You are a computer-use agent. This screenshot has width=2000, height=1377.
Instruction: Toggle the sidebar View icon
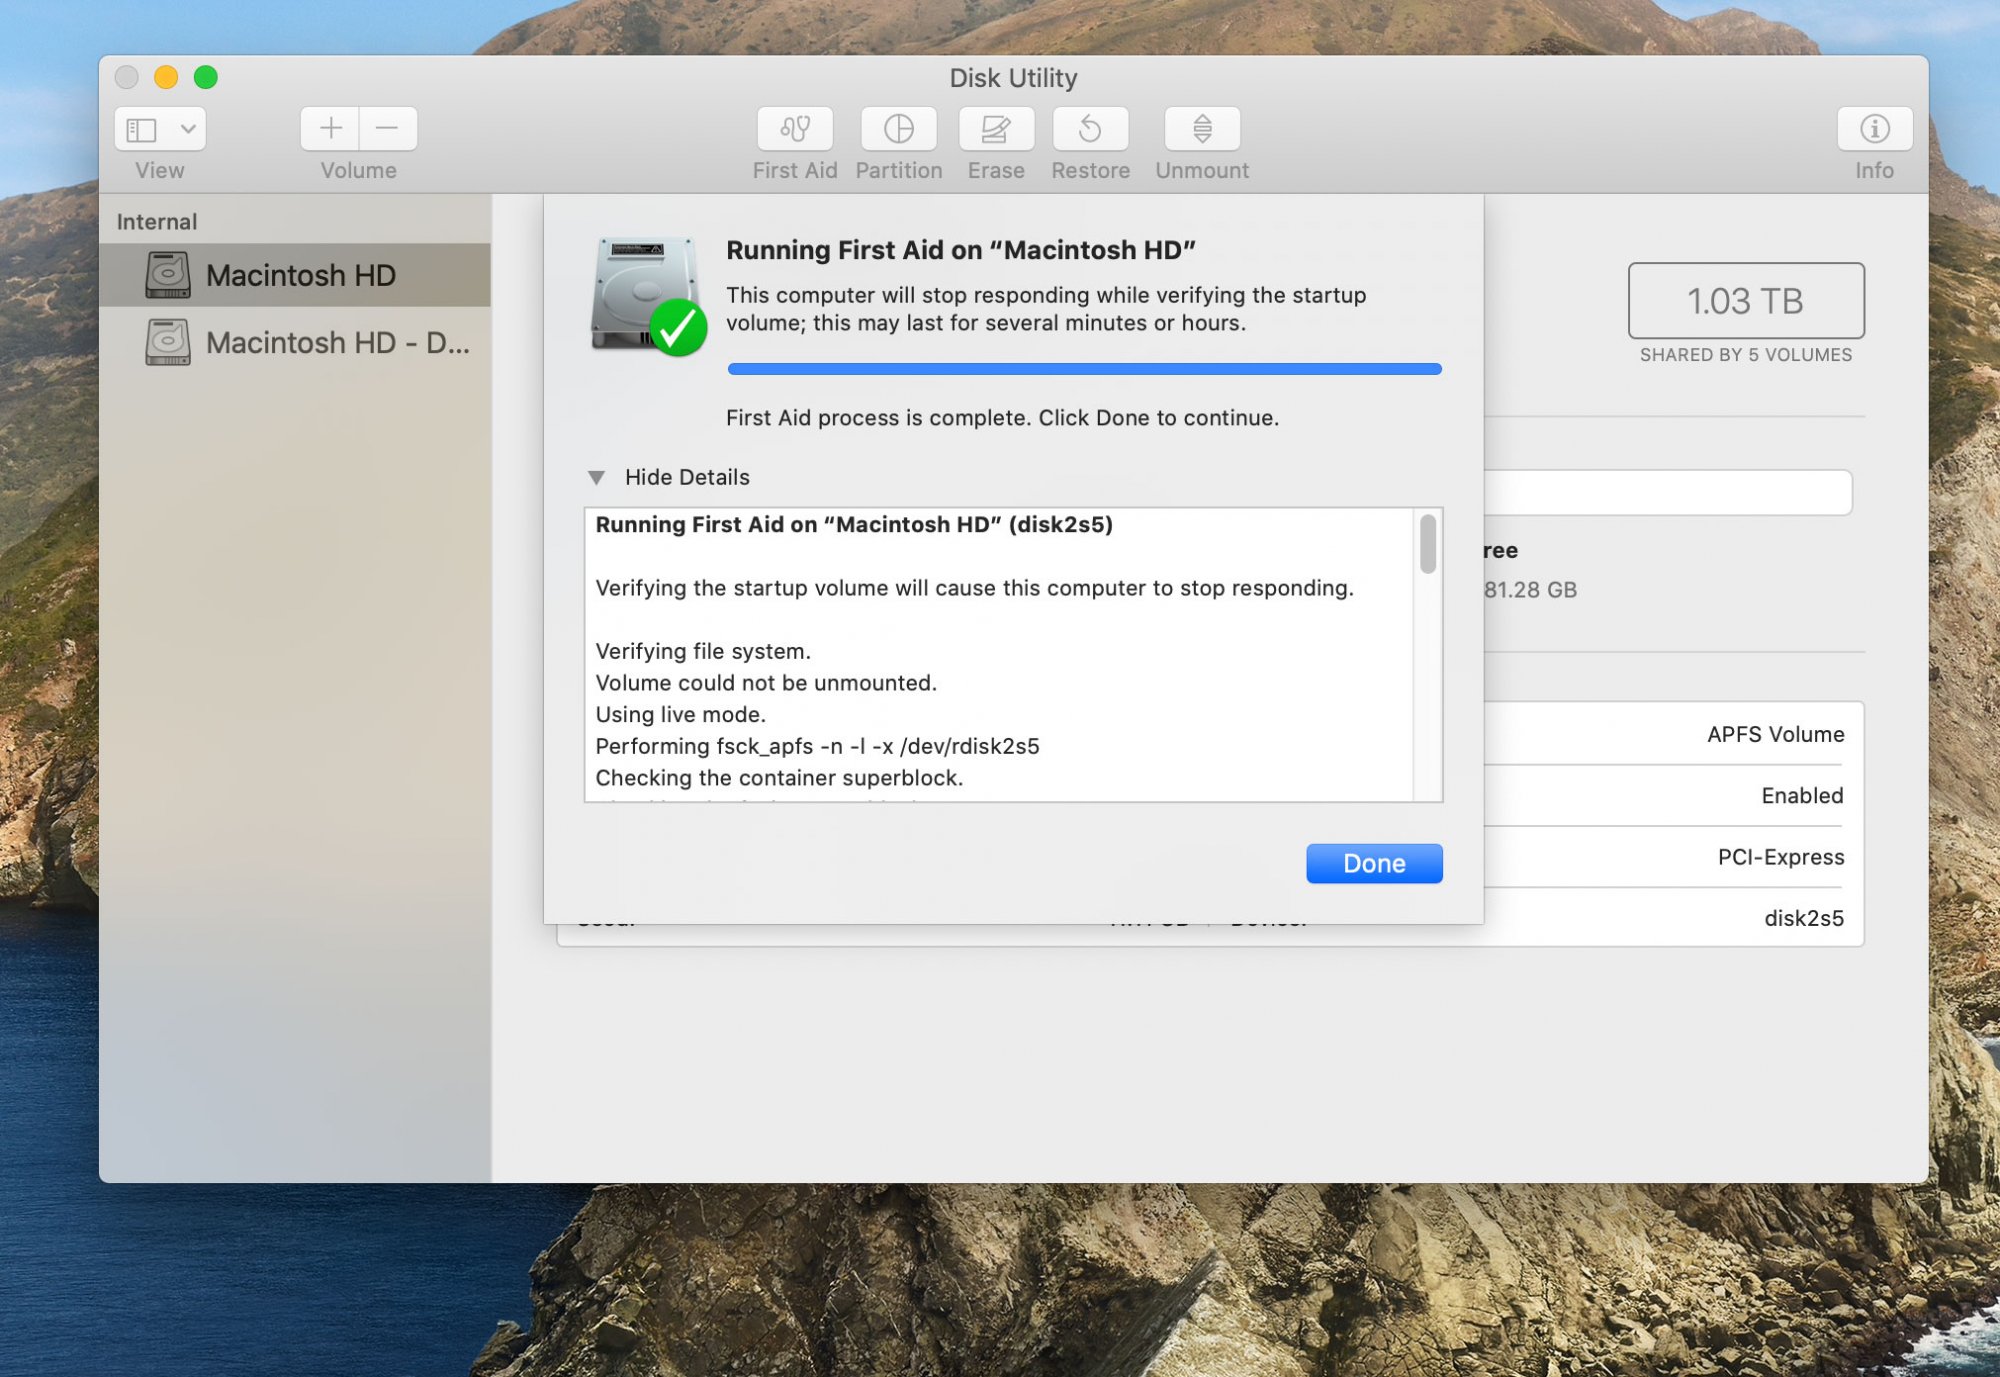click(142, 129)
